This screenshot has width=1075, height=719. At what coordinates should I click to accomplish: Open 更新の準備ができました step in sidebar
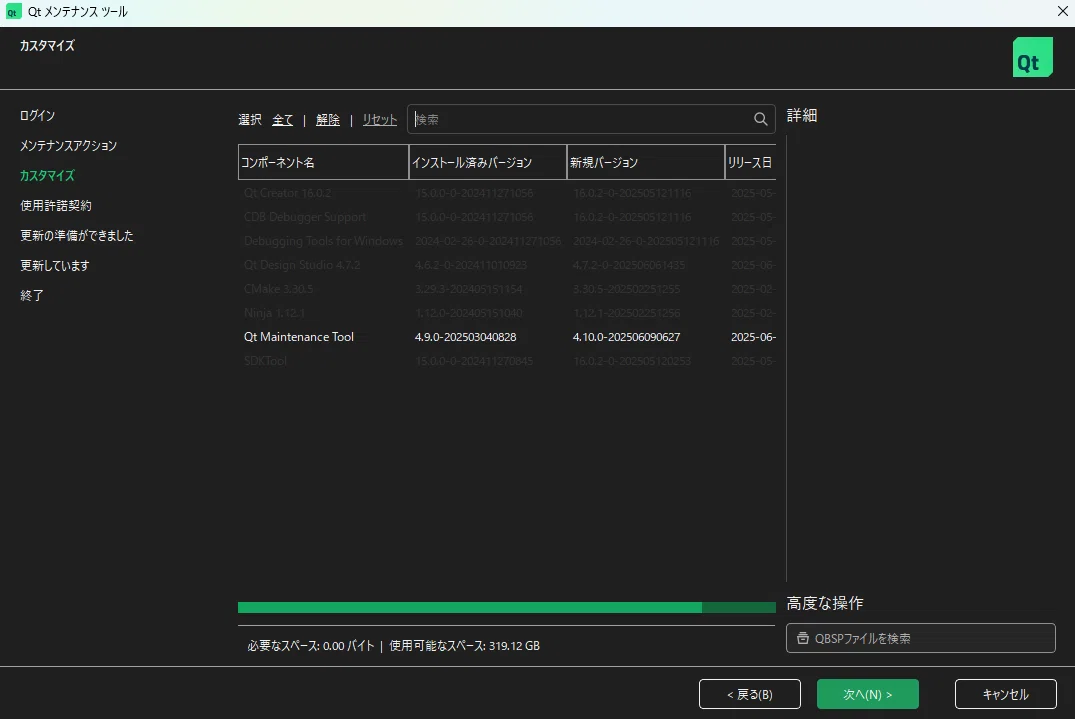pos(77,236)
